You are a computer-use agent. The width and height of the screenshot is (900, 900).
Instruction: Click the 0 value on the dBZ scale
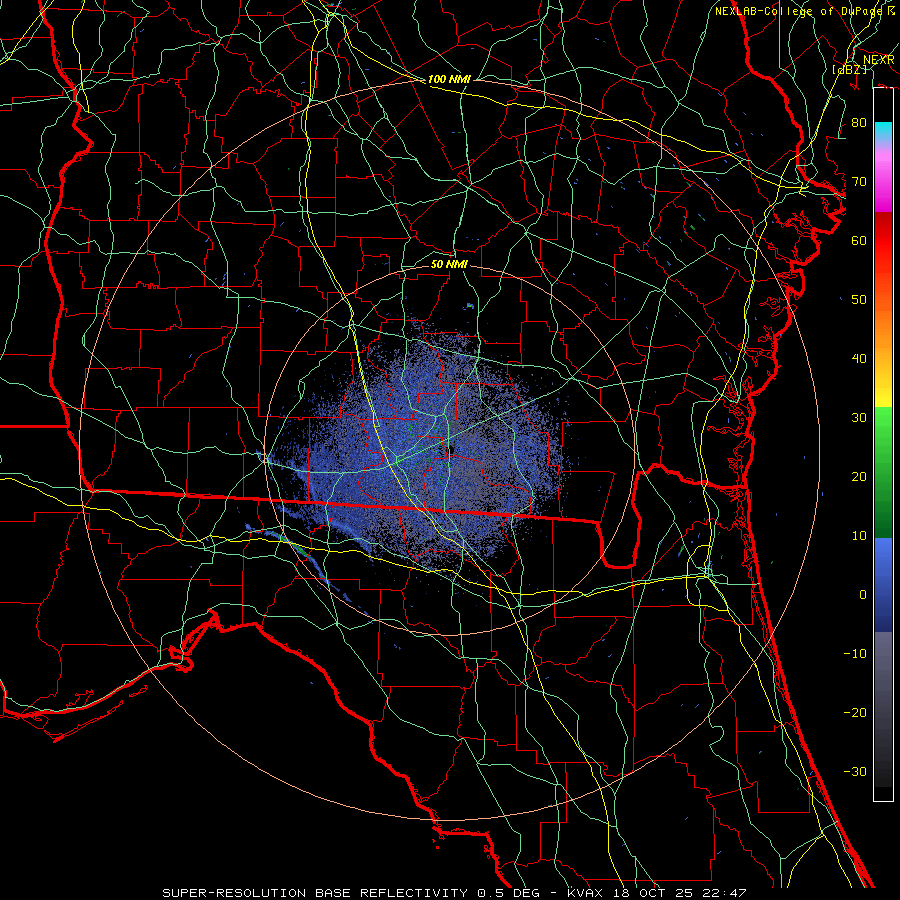click(x=863, y=595)
